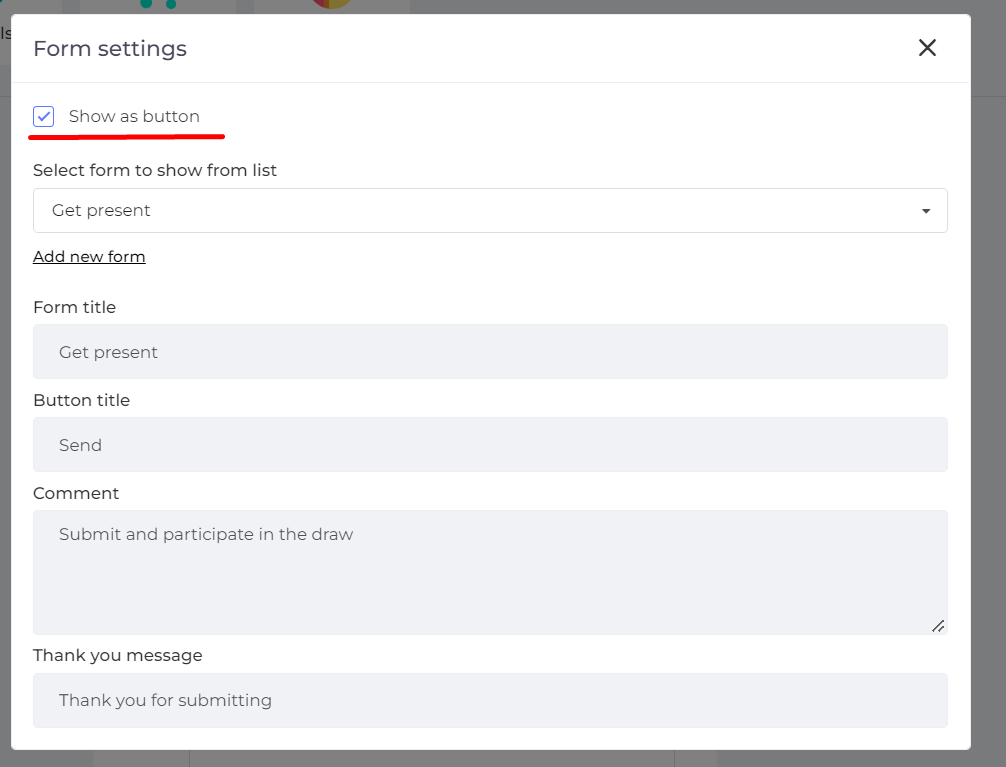Click the 'Comment' field label
The image size is (1006, 767).
click(76, 494)
